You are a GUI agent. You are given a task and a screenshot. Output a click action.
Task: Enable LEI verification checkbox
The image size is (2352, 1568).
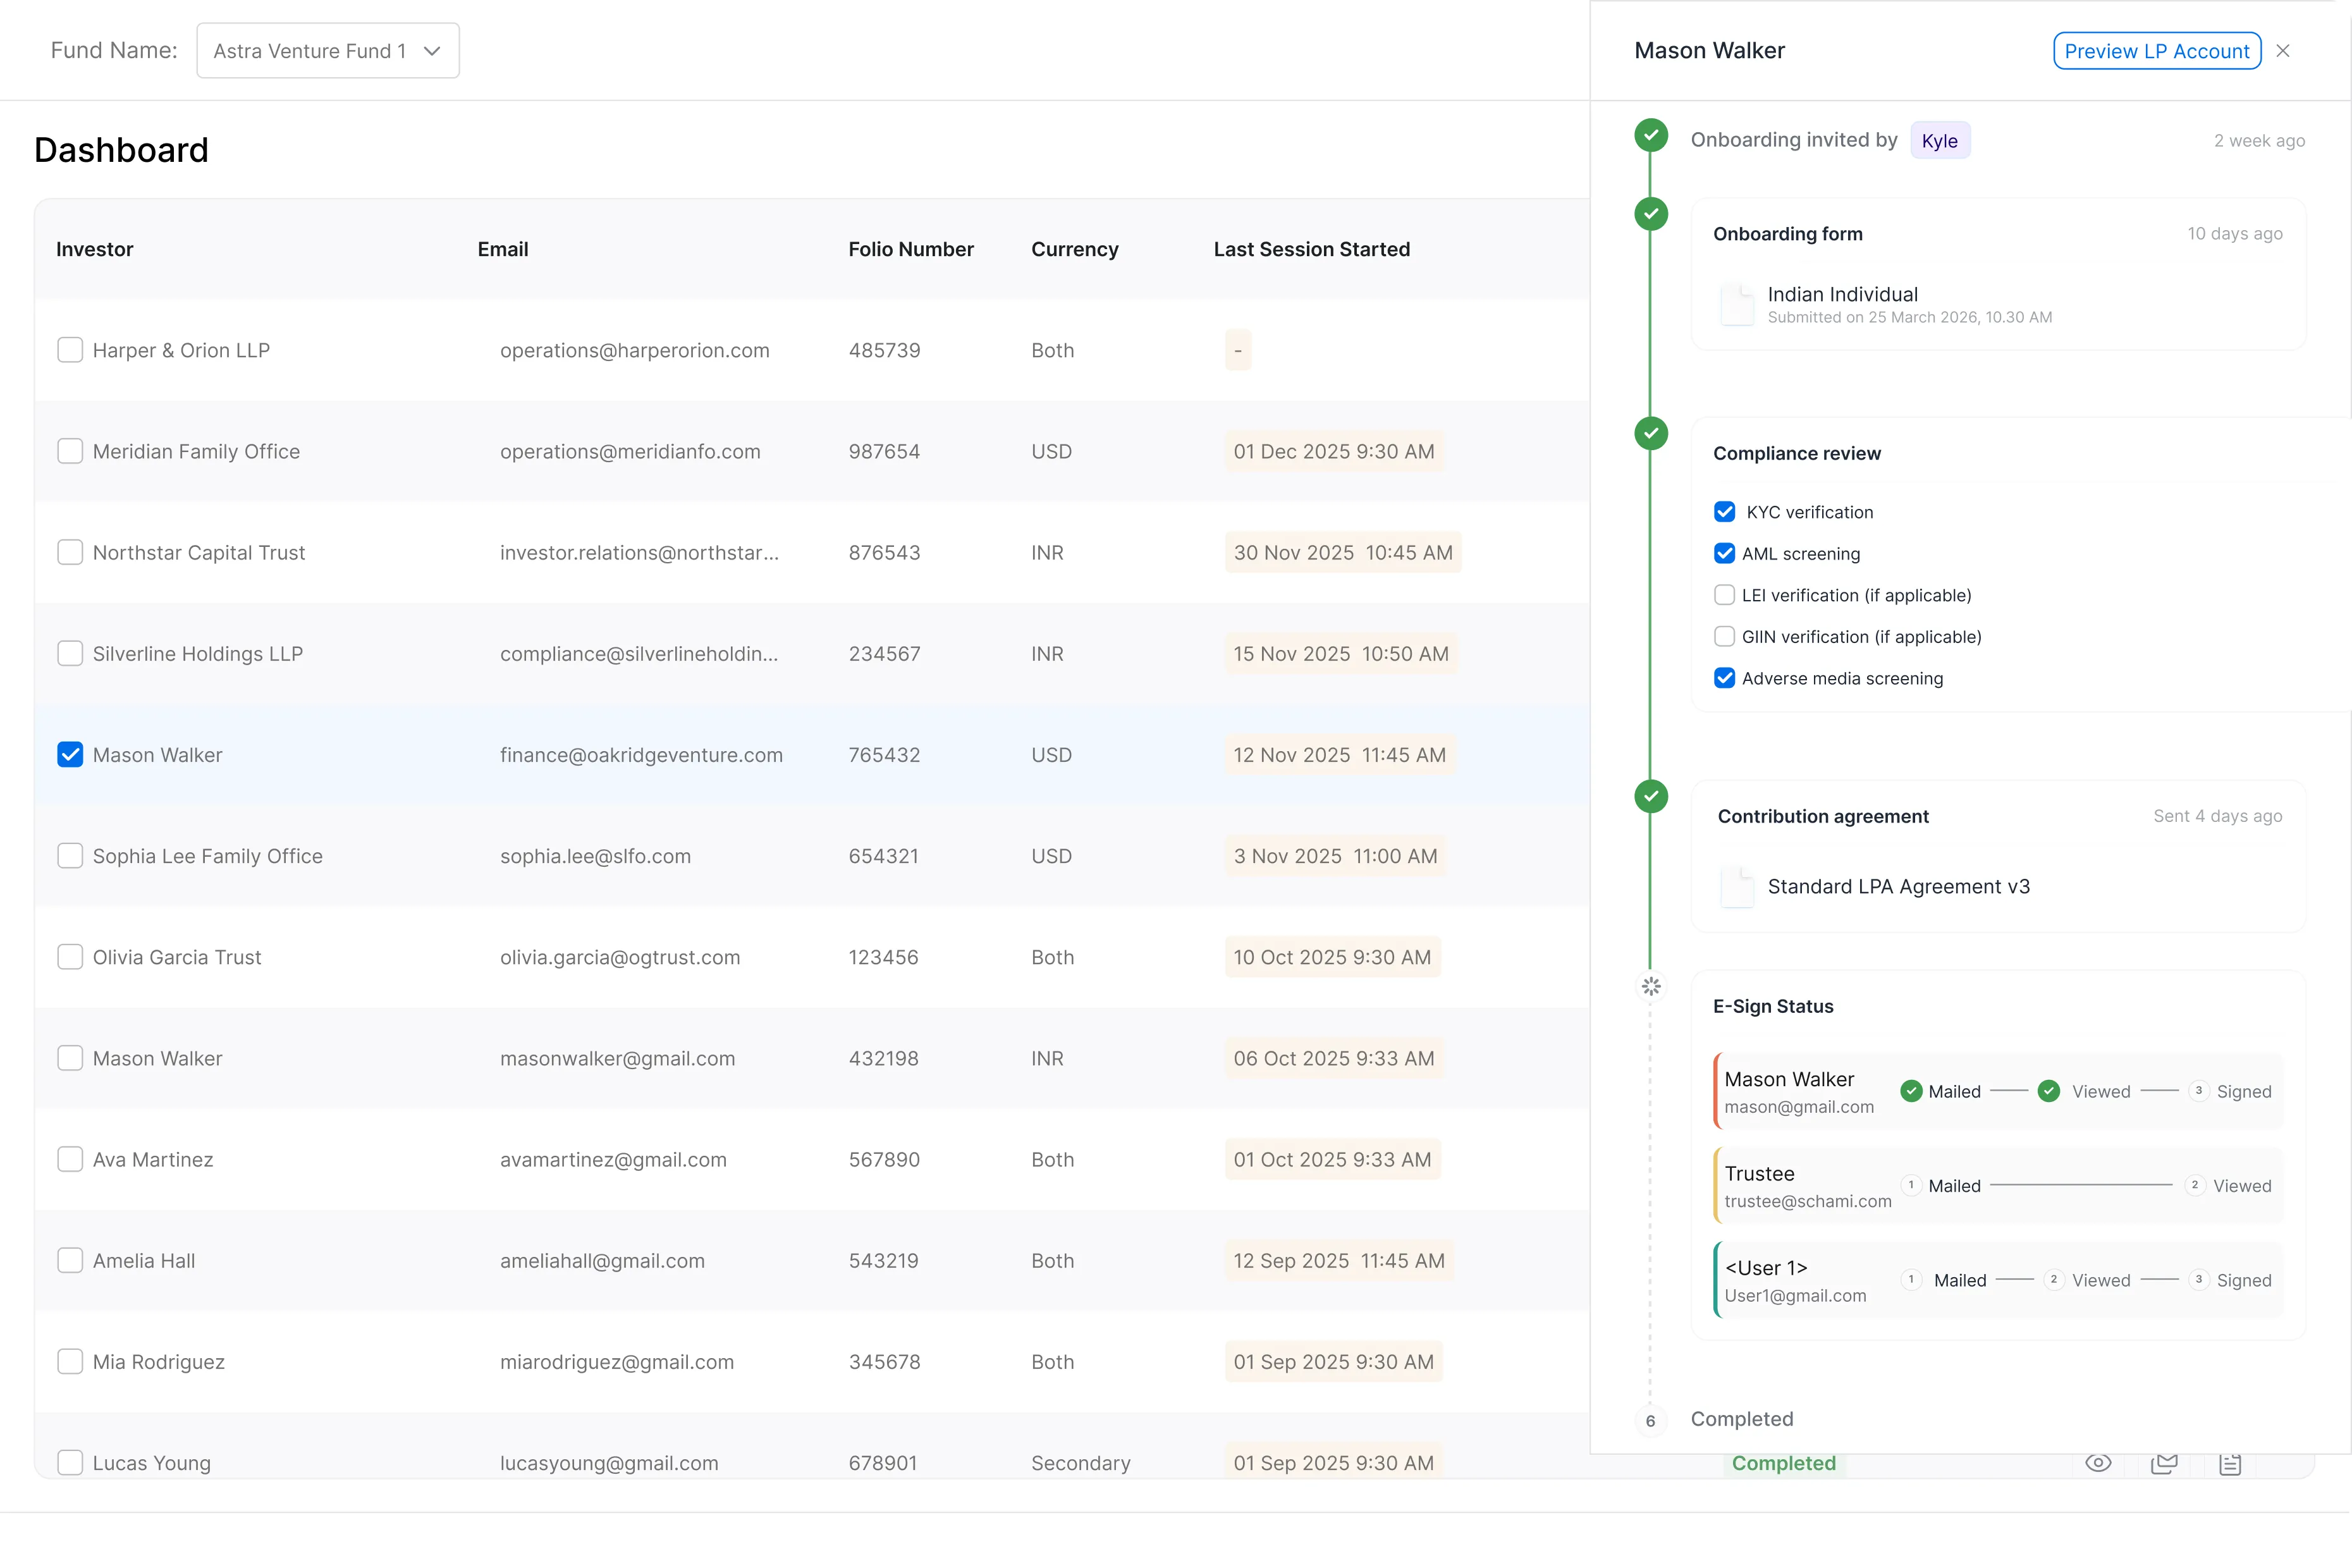click(x=1725, y=595)
